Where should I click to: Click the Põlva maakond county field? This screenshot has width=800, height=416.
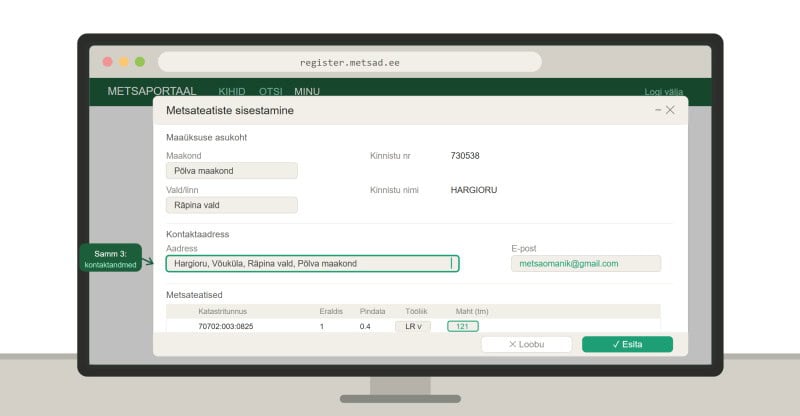[x=232, y=171]
